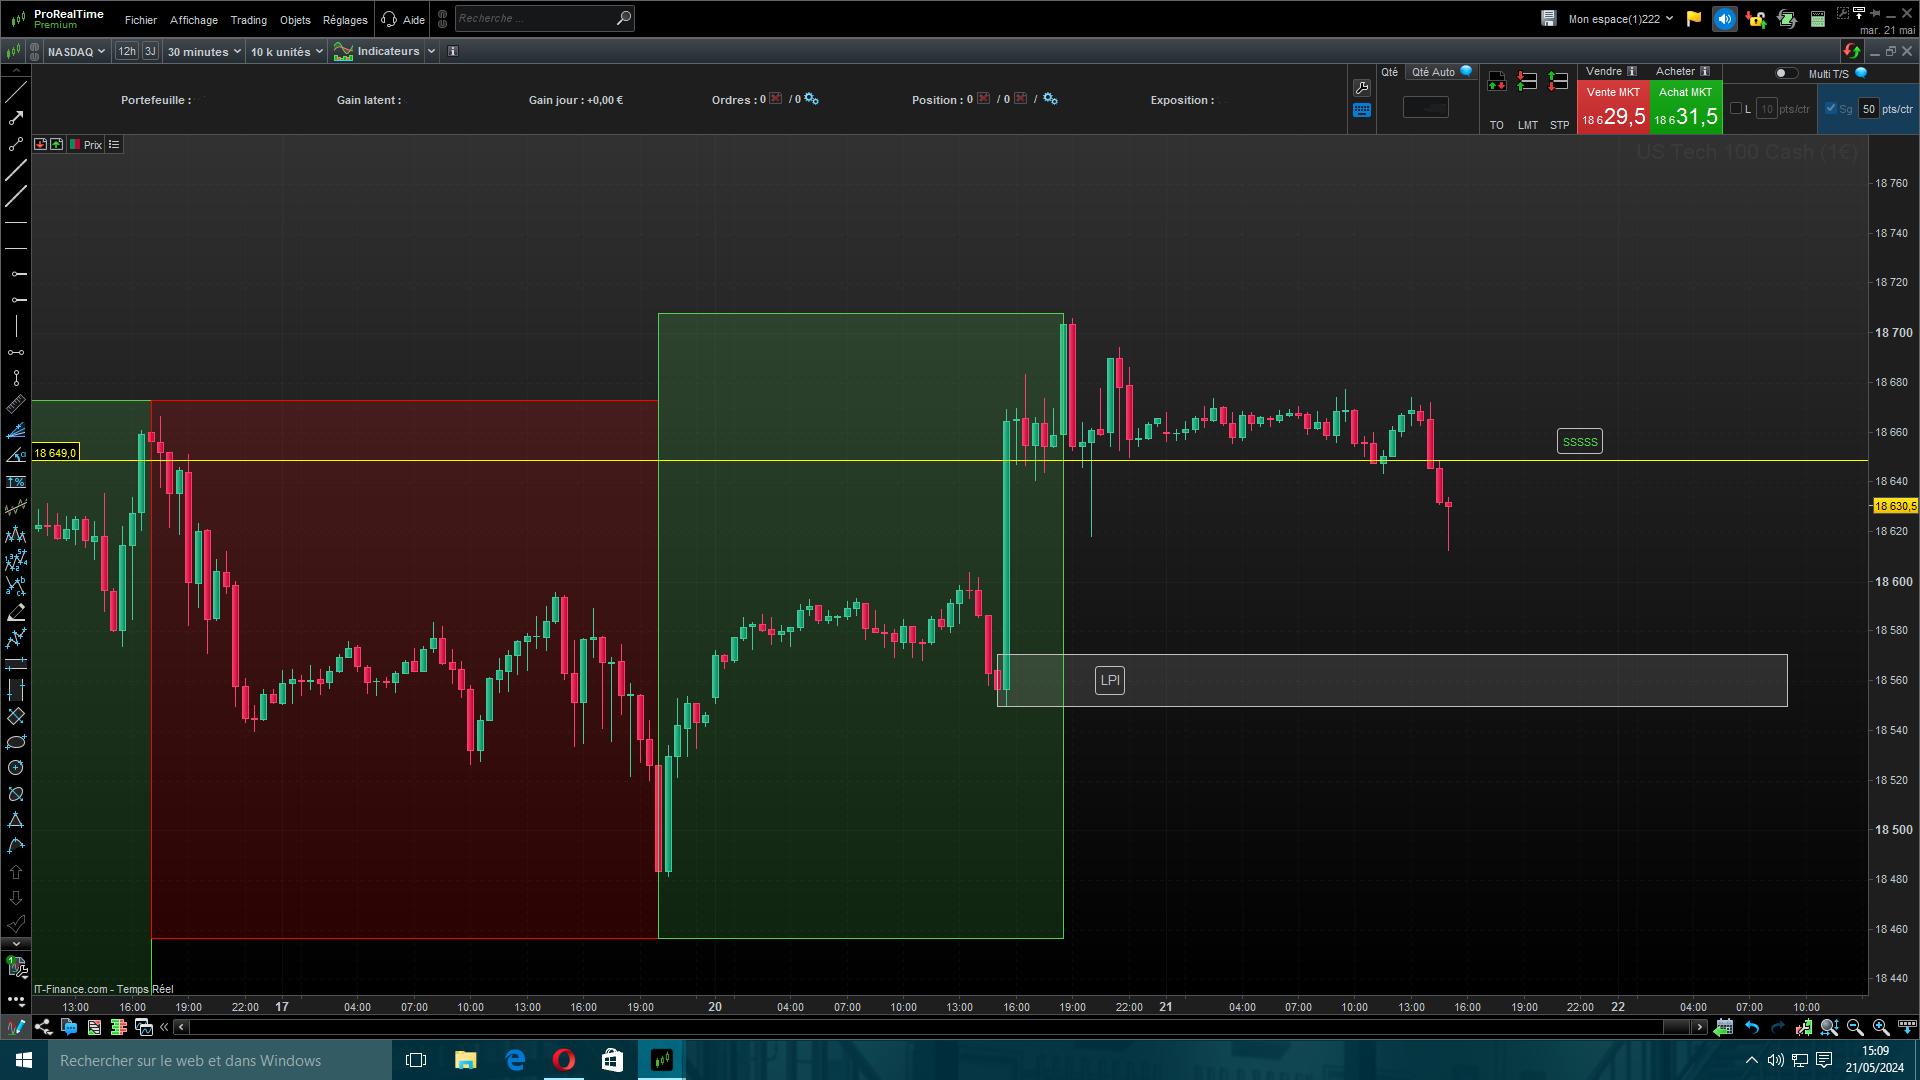Screen dimensions: 1920x1080
Task: Open the 30 minutes timeframe dropdown
Action: 204,52
